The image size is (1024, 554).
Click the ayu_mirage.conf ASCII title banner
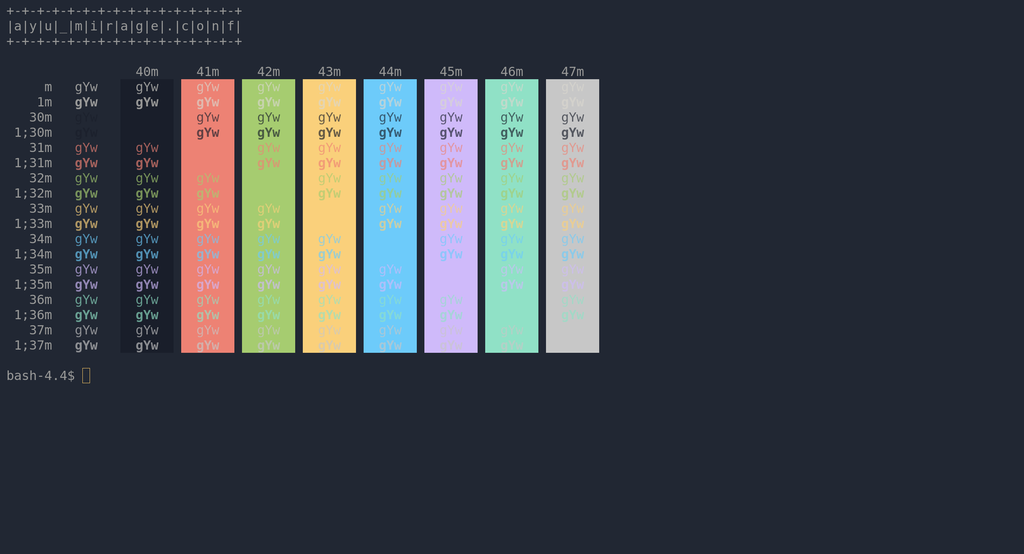point(124,27)
